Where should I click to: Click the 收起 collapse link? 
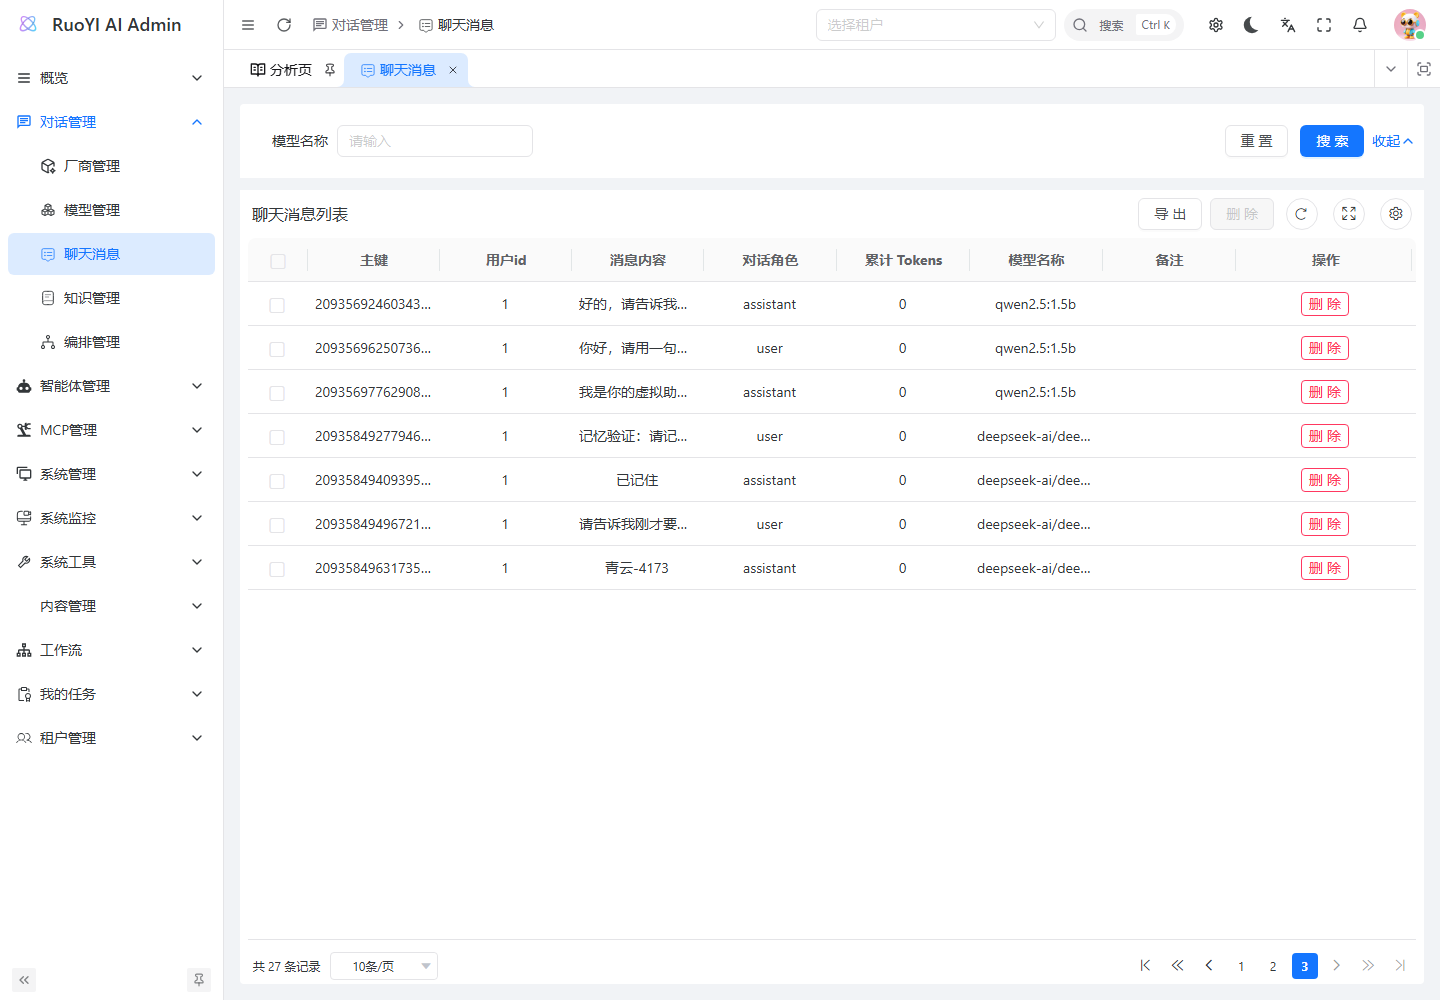point(1392,141)
